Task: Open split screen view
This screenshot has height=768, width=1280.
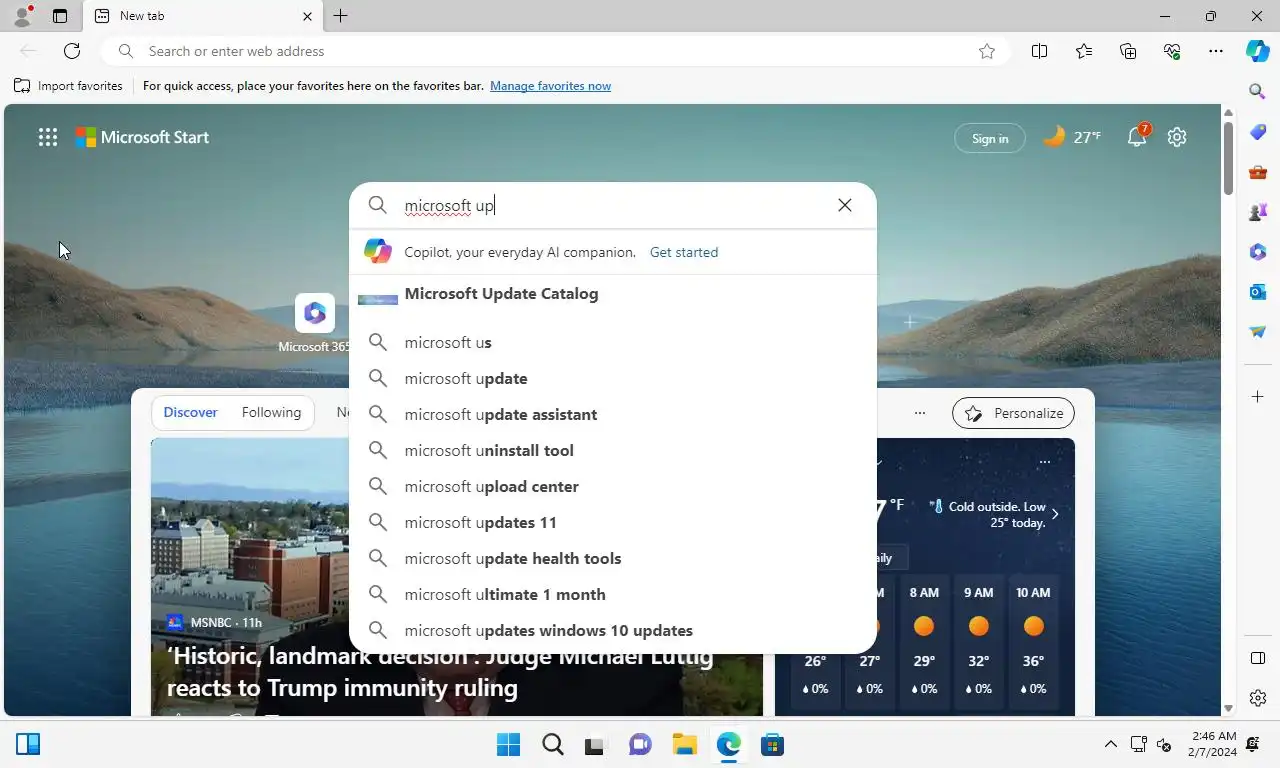Action: click(1040, 51)
